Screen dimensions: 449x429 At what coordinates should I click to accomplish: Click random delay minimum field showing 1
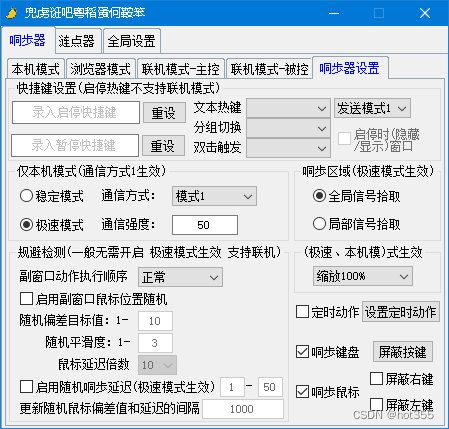point(232,387)
